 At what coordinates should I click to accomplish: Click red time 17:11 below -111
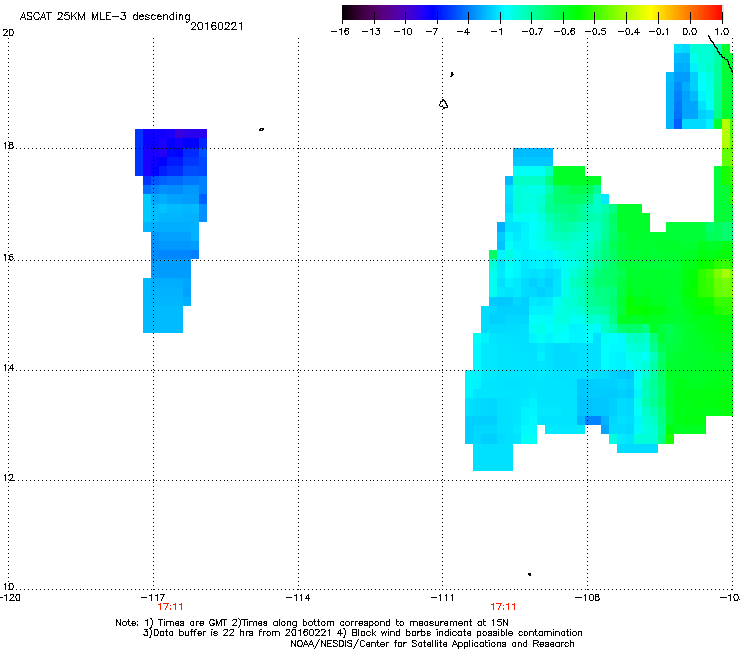[x=503, y=607]
